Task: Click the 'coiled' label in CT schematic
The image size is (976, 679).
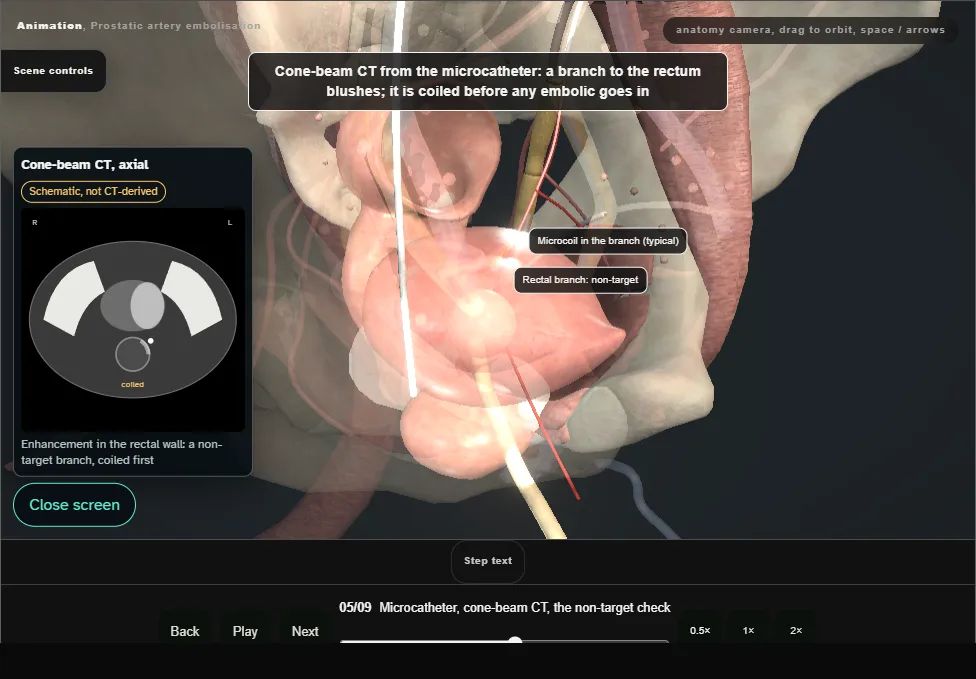Action: pyautogui.click(x=133, y=385)
